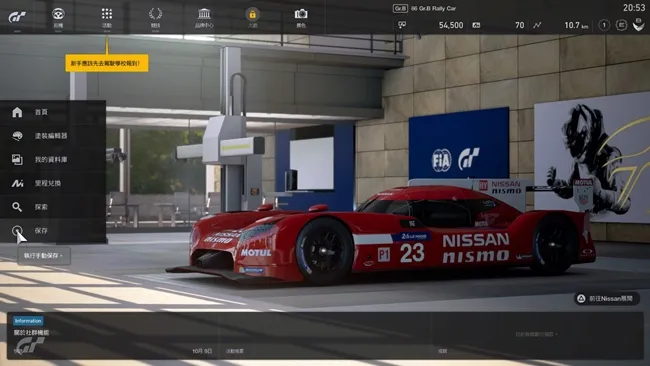Viewport: 650px width, 366px height.
Task: Click the credits icon beside 54,500
Action: [402, 25]
